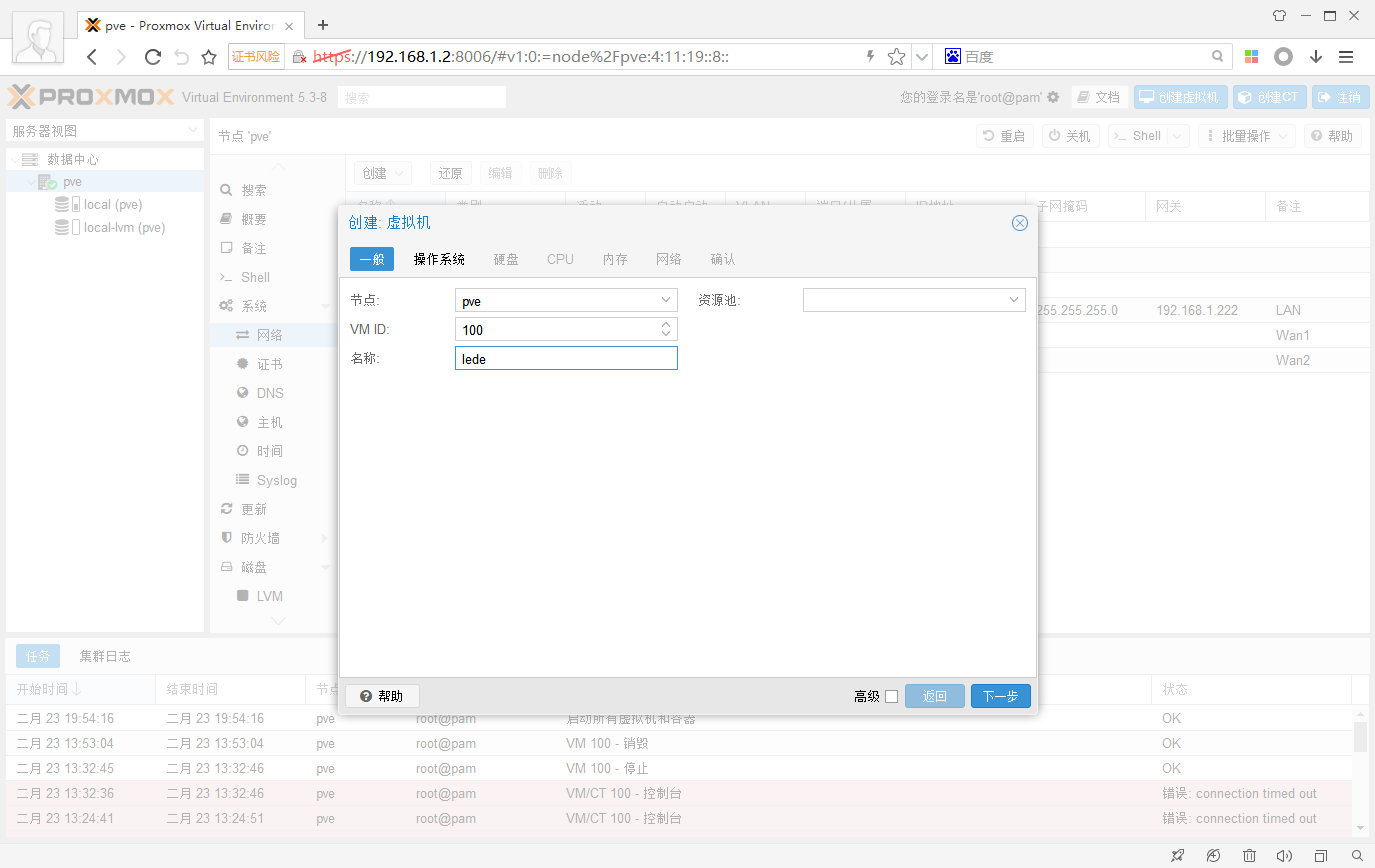1375x868 pixels.
Task: Select Datacenter (数据中心) in tree
Action: click(x=72, y=159)
